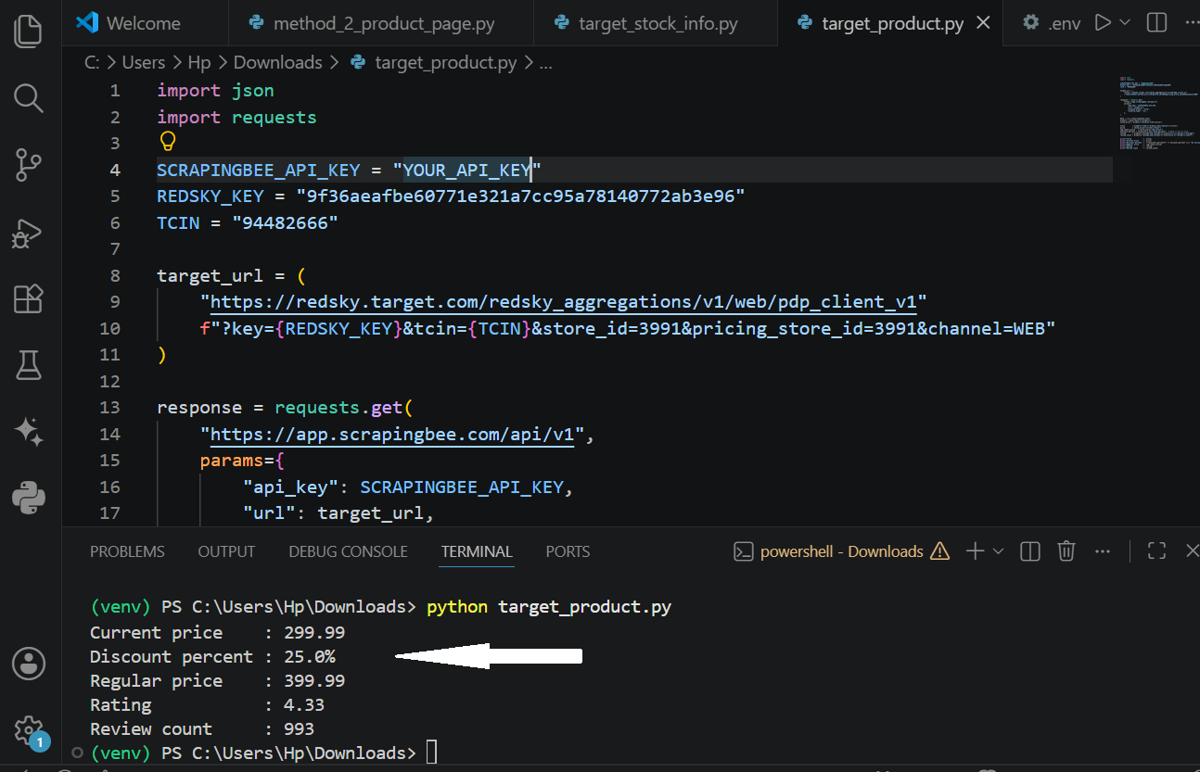Click "import requests" on line 2

click(x=236, y=117)
